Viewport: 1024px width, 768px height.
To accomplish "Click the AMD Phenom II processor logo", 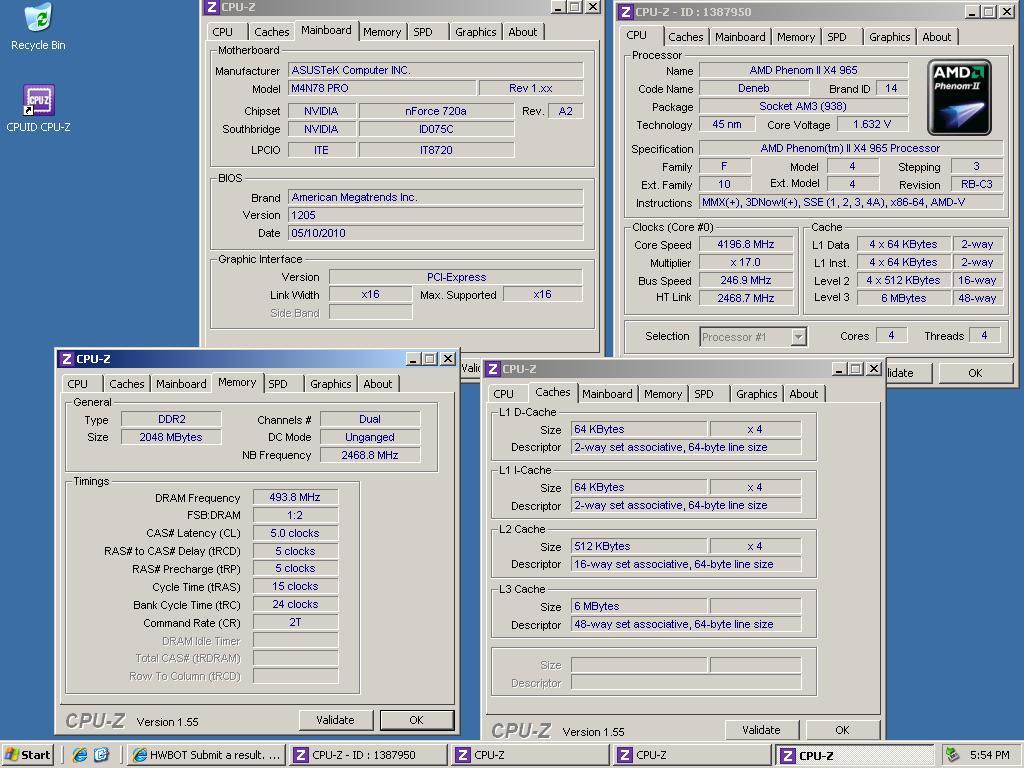I will click(x=959, y=98).
